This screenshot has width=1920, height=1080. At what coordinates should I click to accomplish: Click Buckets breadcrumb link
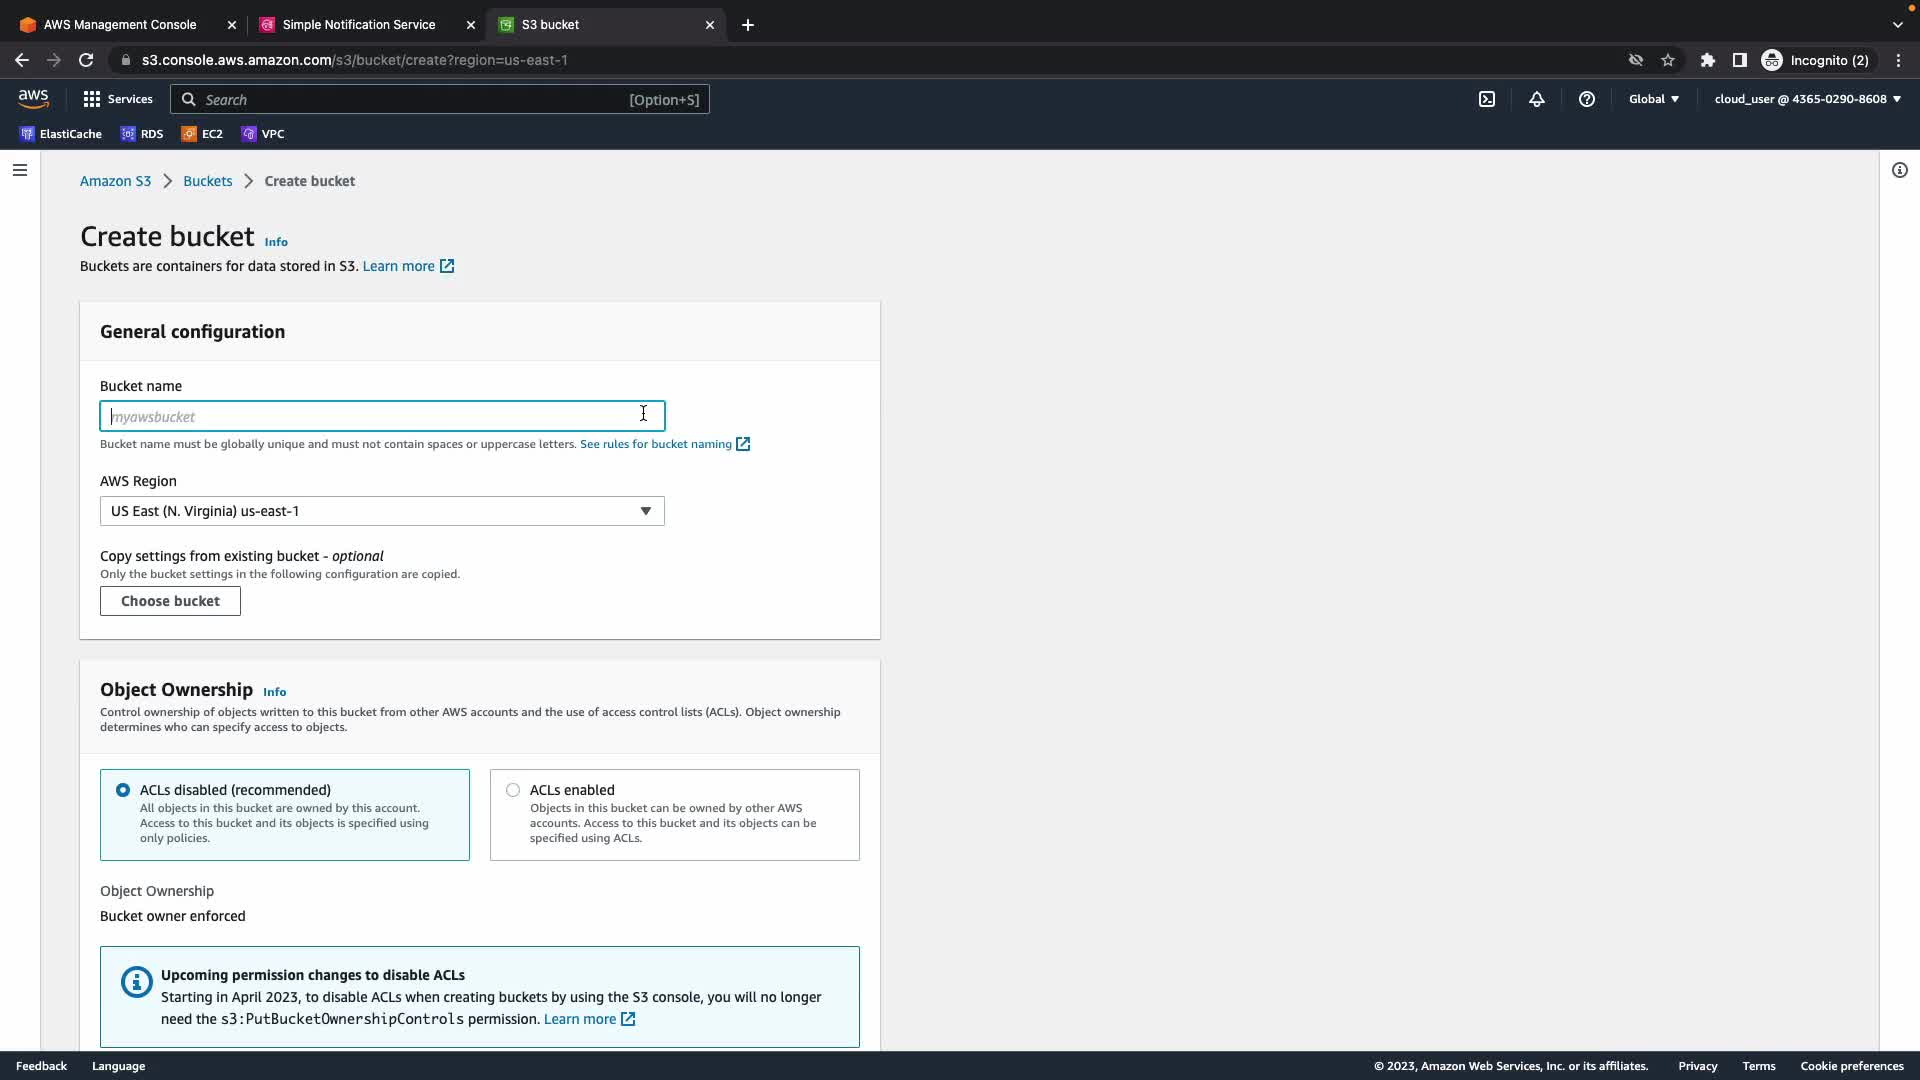pos(207,181)
